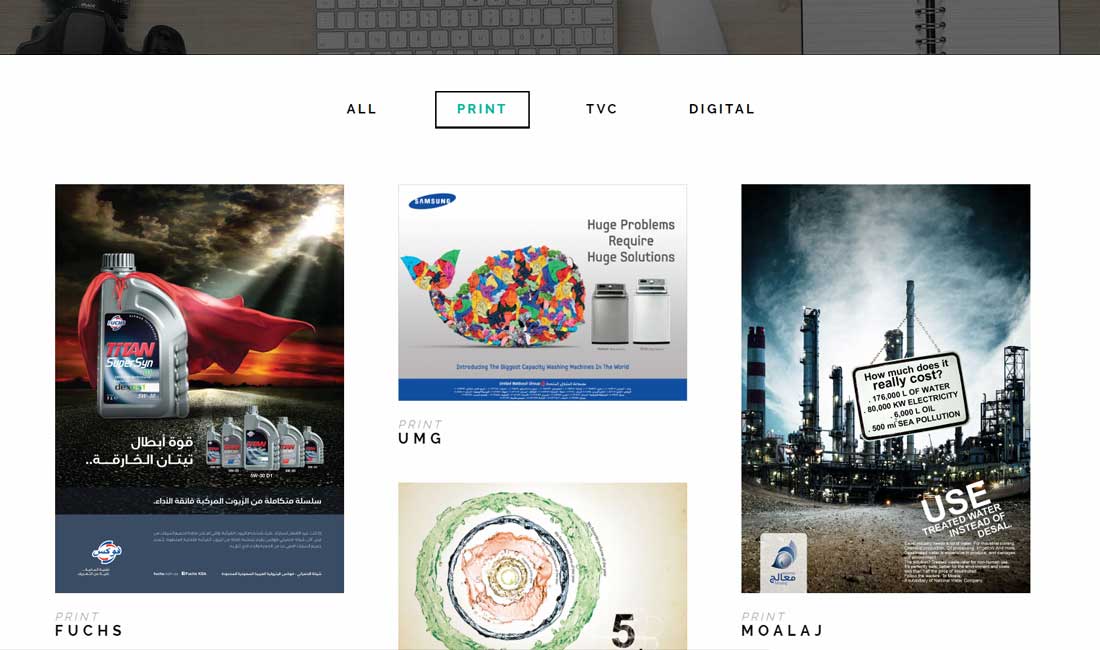Open the MOALAJ project title link
The height and width of the screenshot is (650, 1100).
[782, 630]
